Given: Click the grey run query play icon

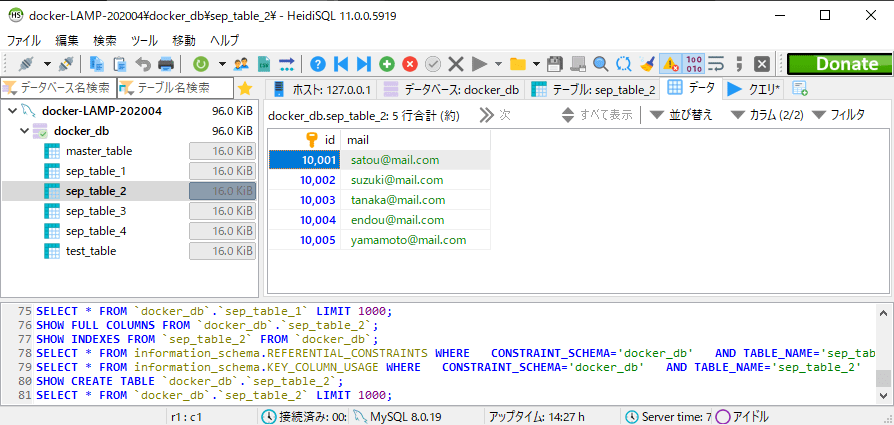Looking at the screenshot, I should pos(479,64).
